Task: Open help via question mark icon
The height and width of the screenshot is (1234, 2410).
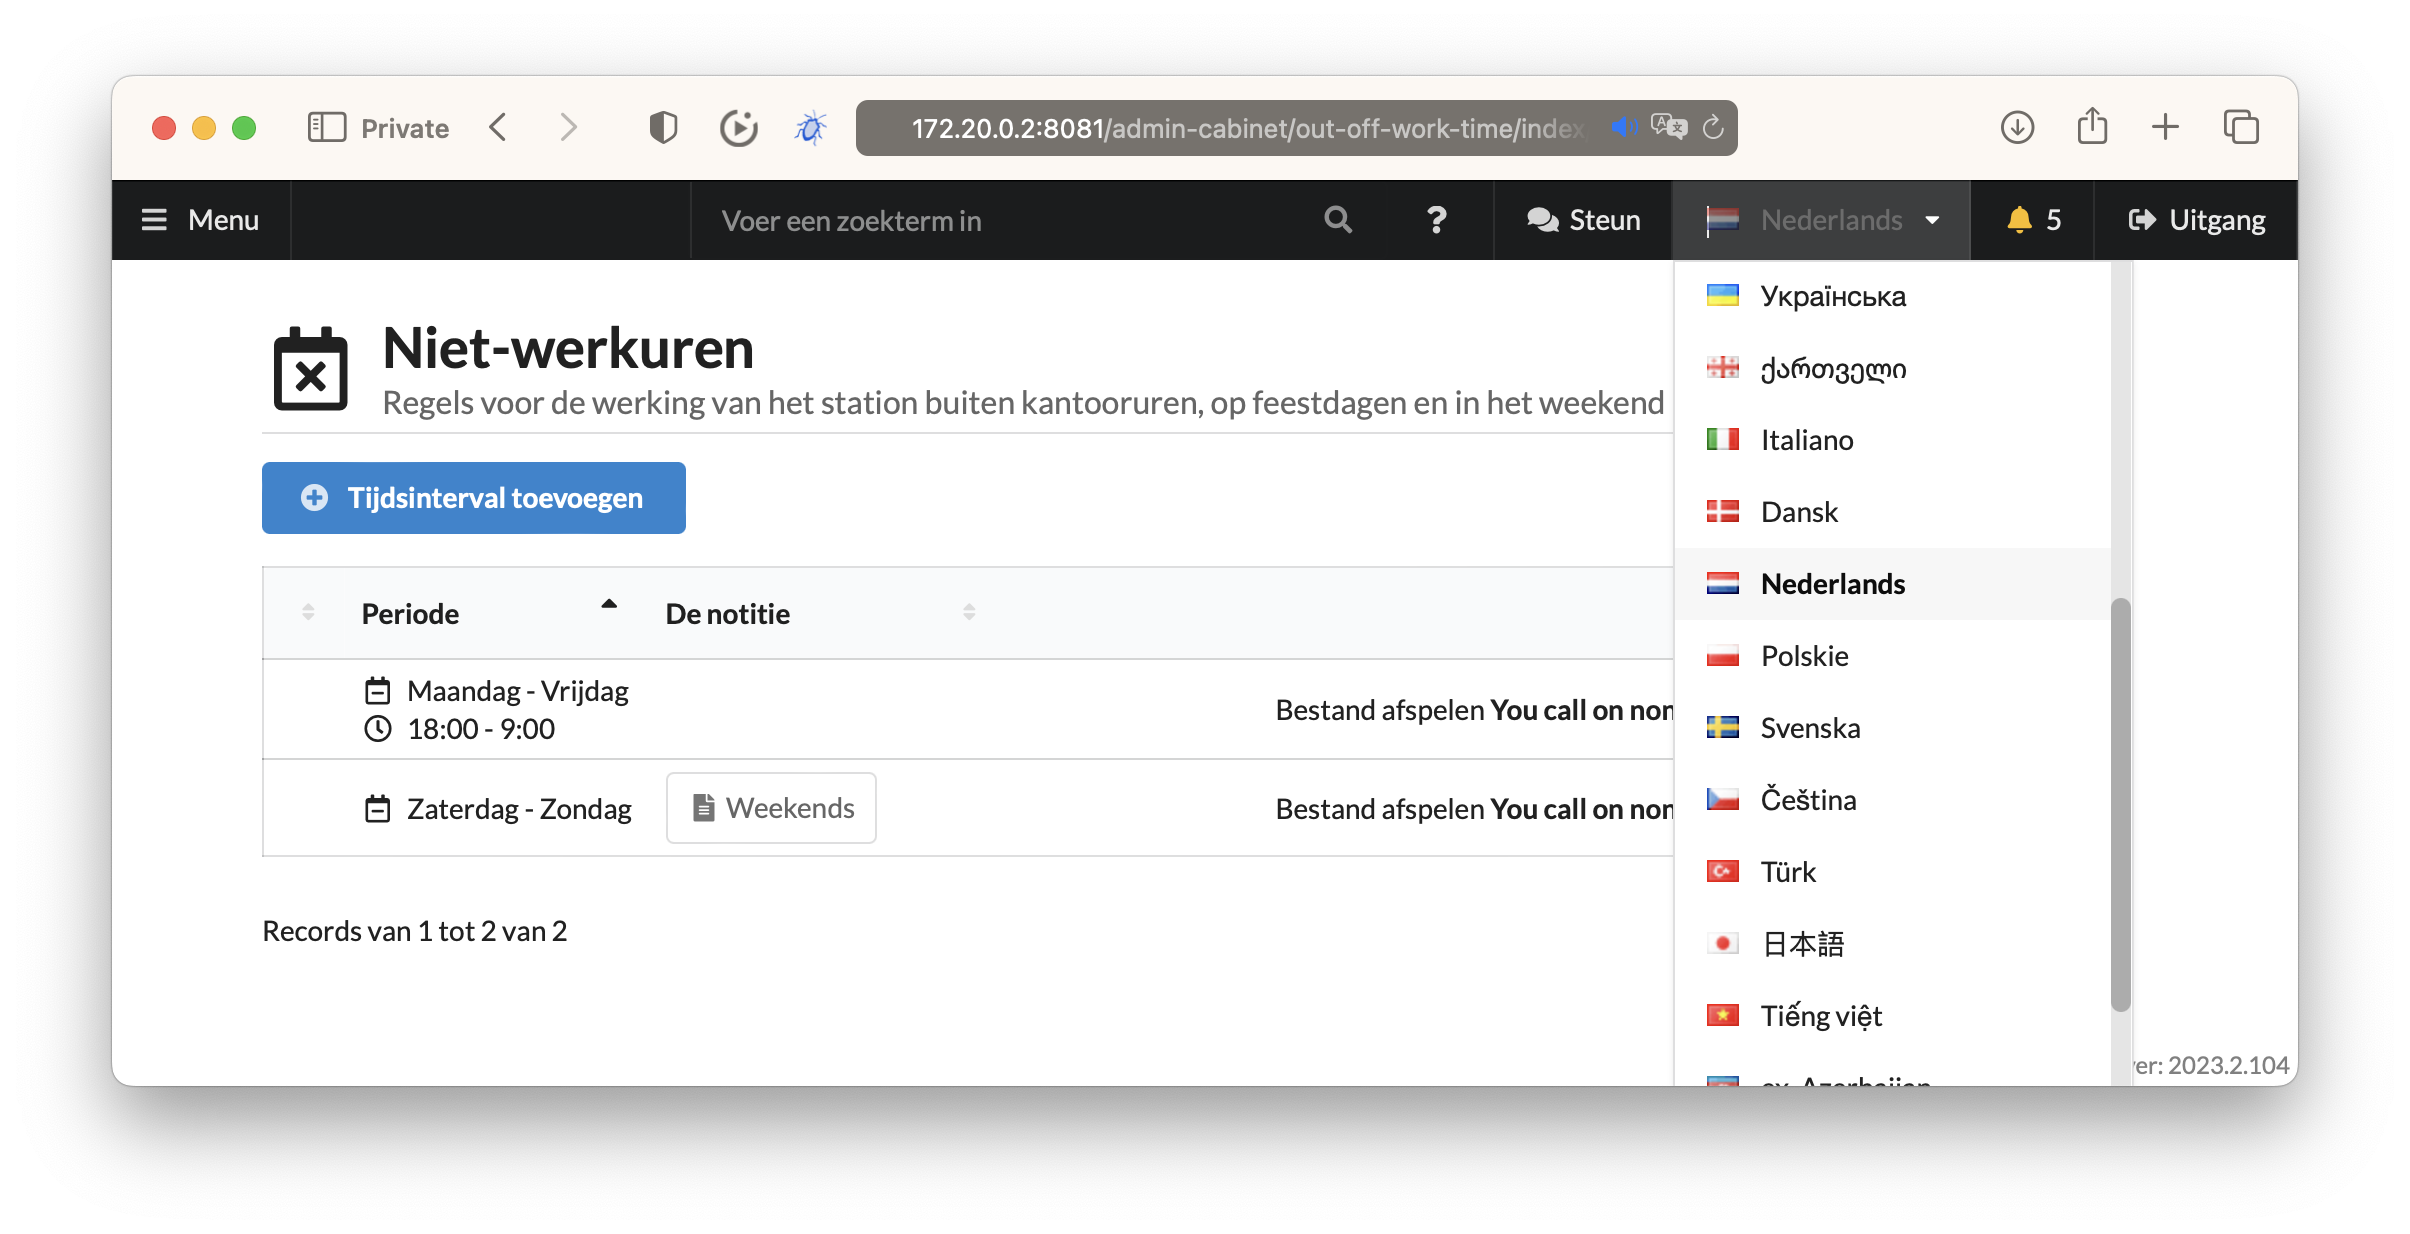Action: pos(1436,220)
